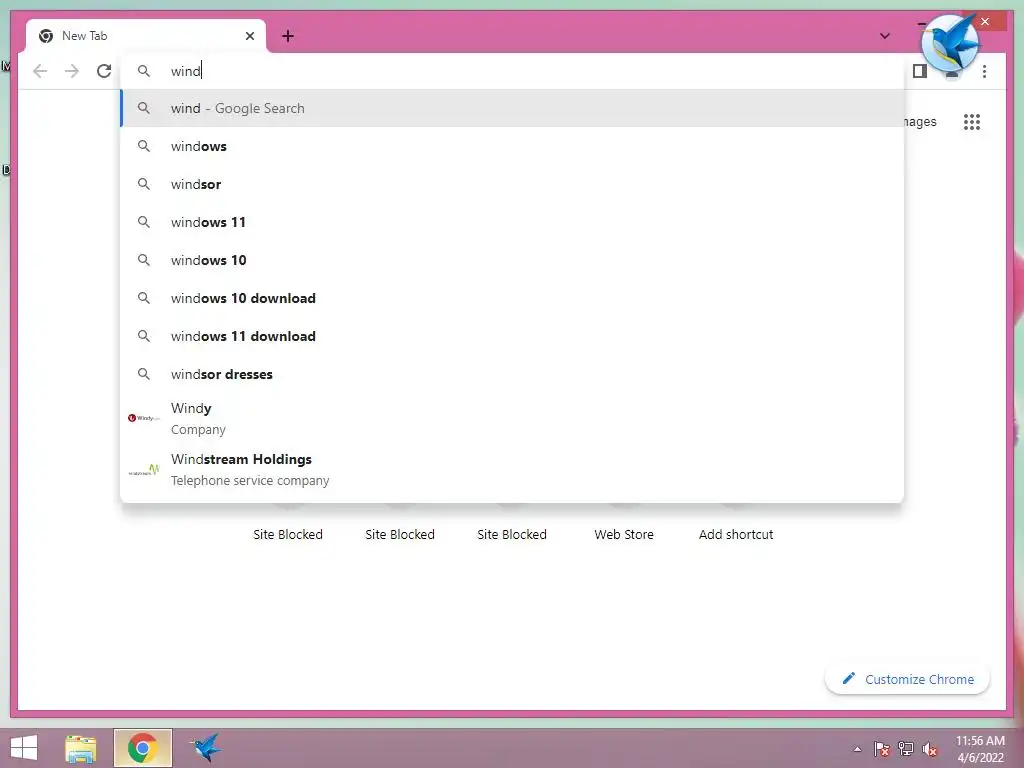Click the search icon beside windows 11
The image size is (1024, 768).
point(144,222)
